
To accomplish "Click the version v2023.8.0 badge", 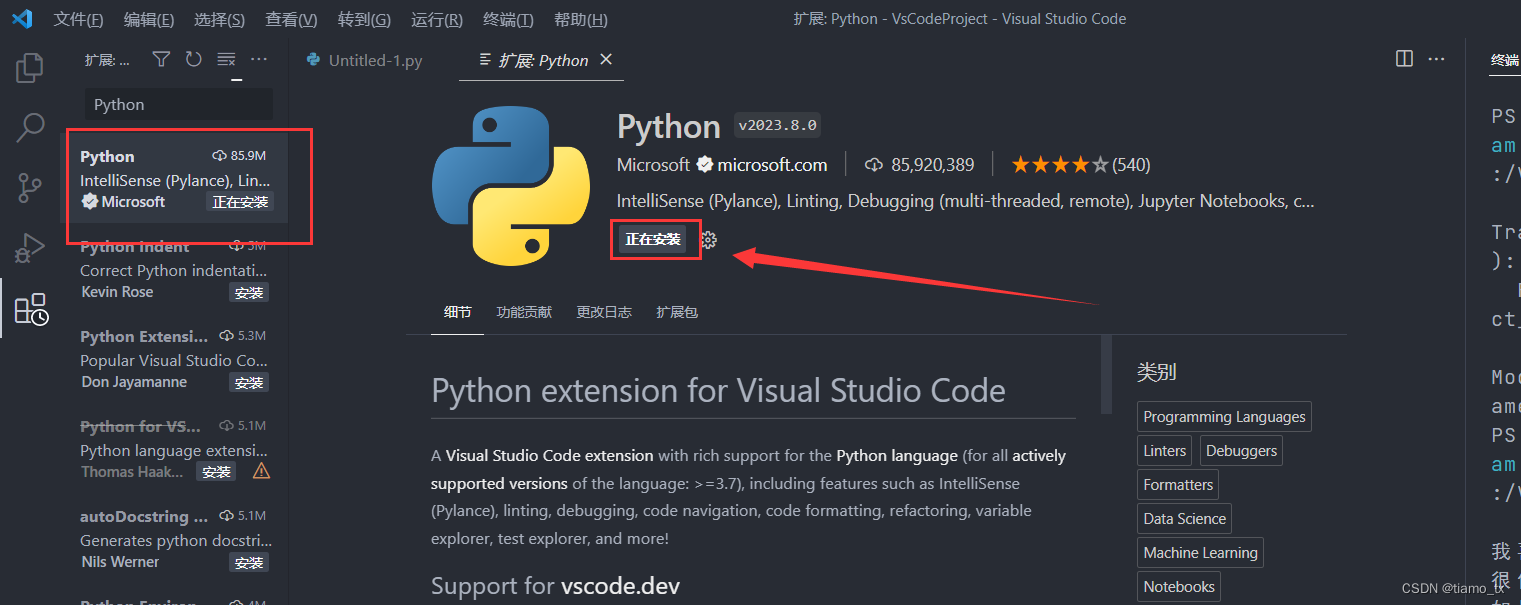I will pos(777,125).
